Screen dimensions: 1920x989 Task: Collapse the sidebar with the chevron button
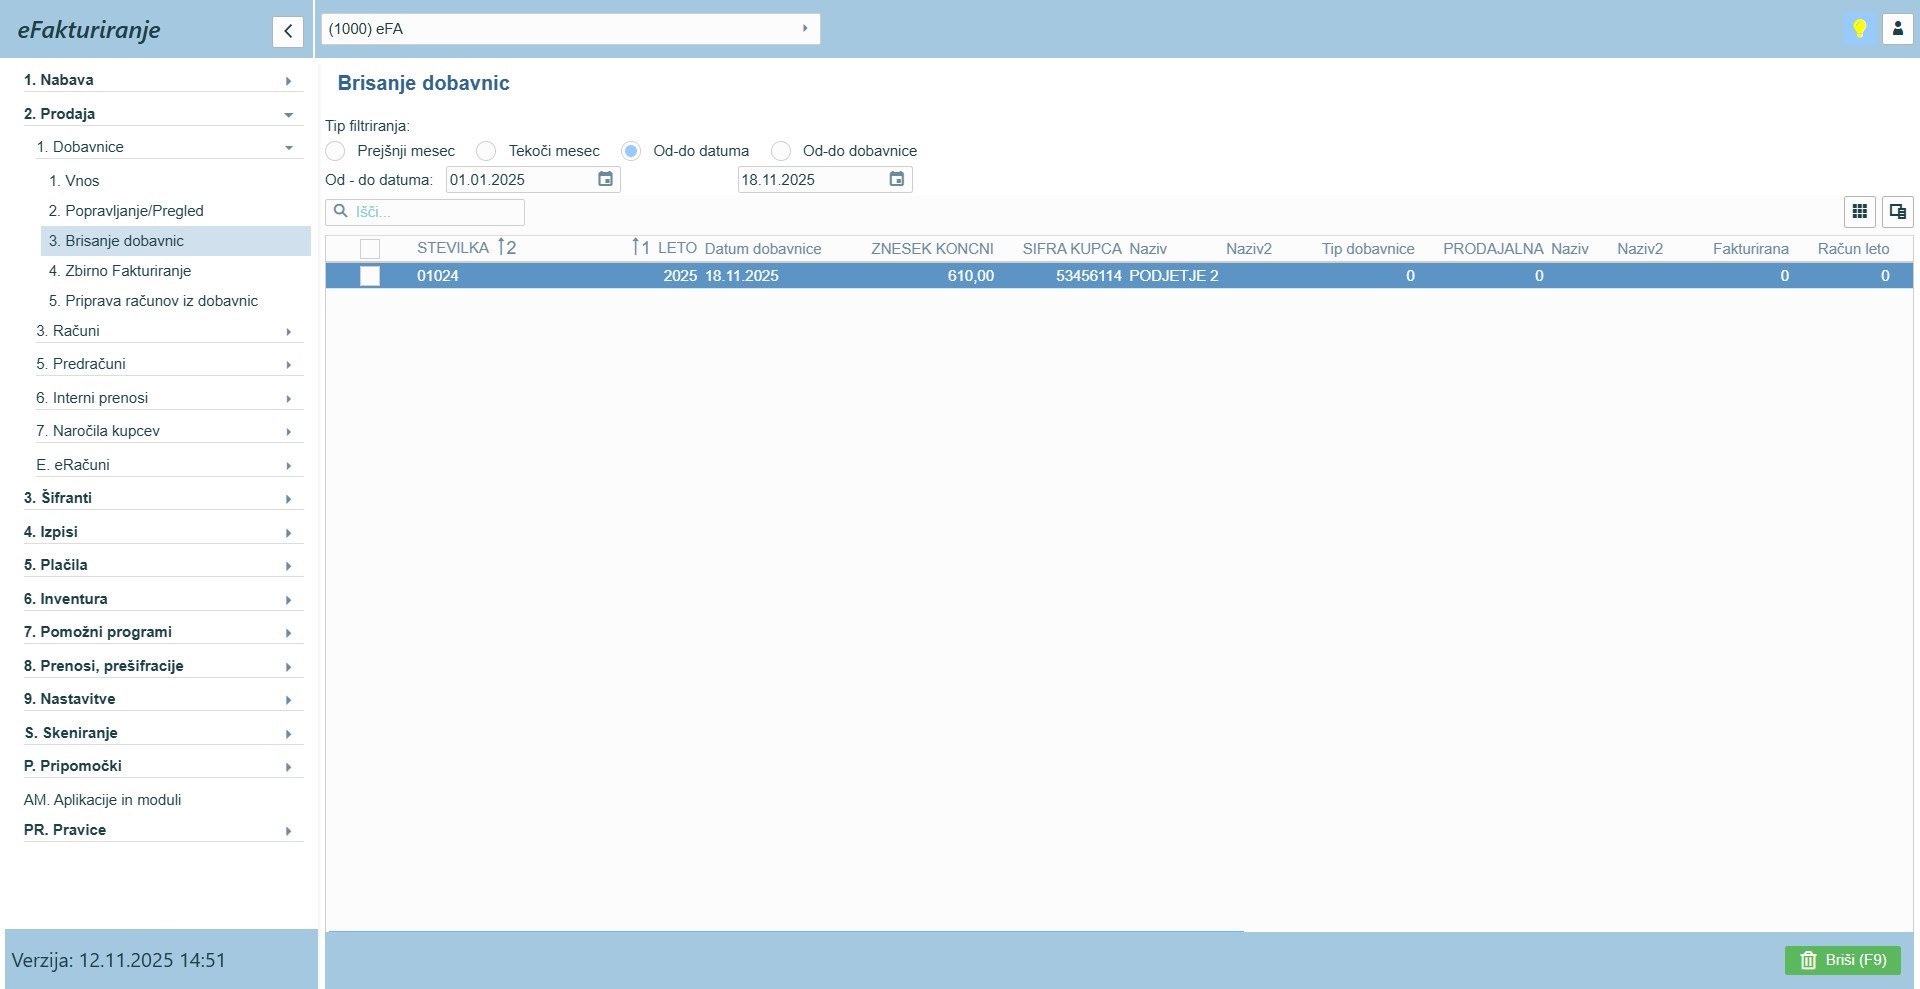287,31
